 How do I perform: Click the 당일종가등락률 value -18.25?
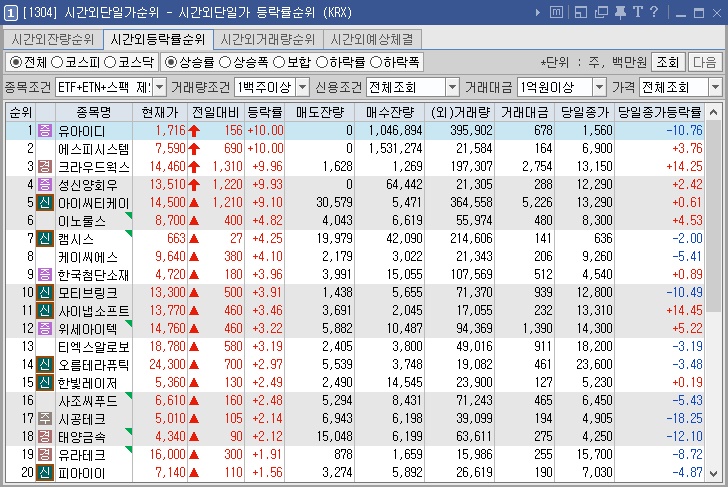(684, 418)
